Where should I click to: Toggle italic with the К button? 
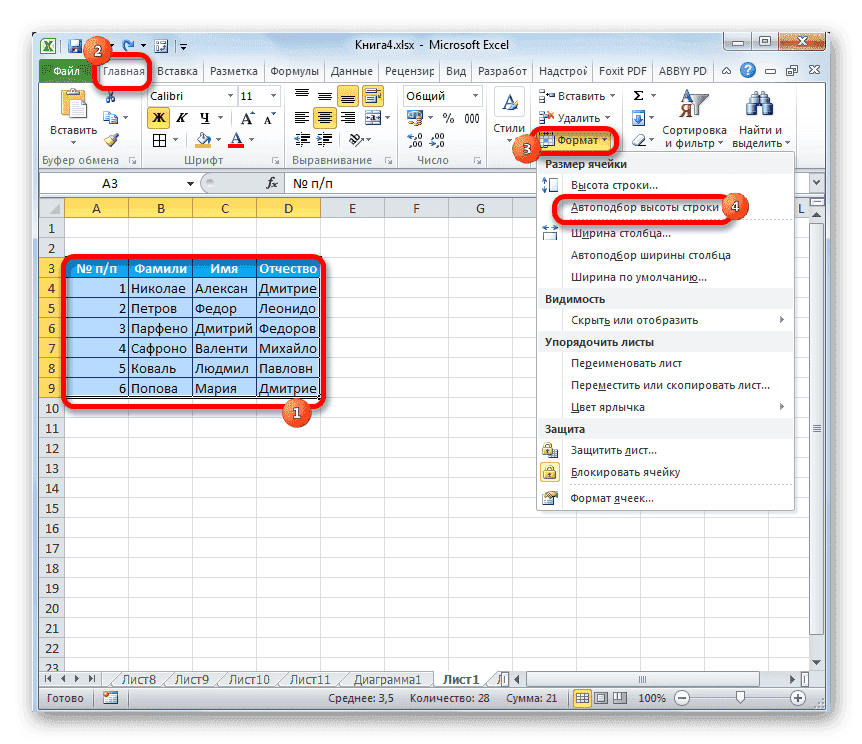(x=182, y=117)
